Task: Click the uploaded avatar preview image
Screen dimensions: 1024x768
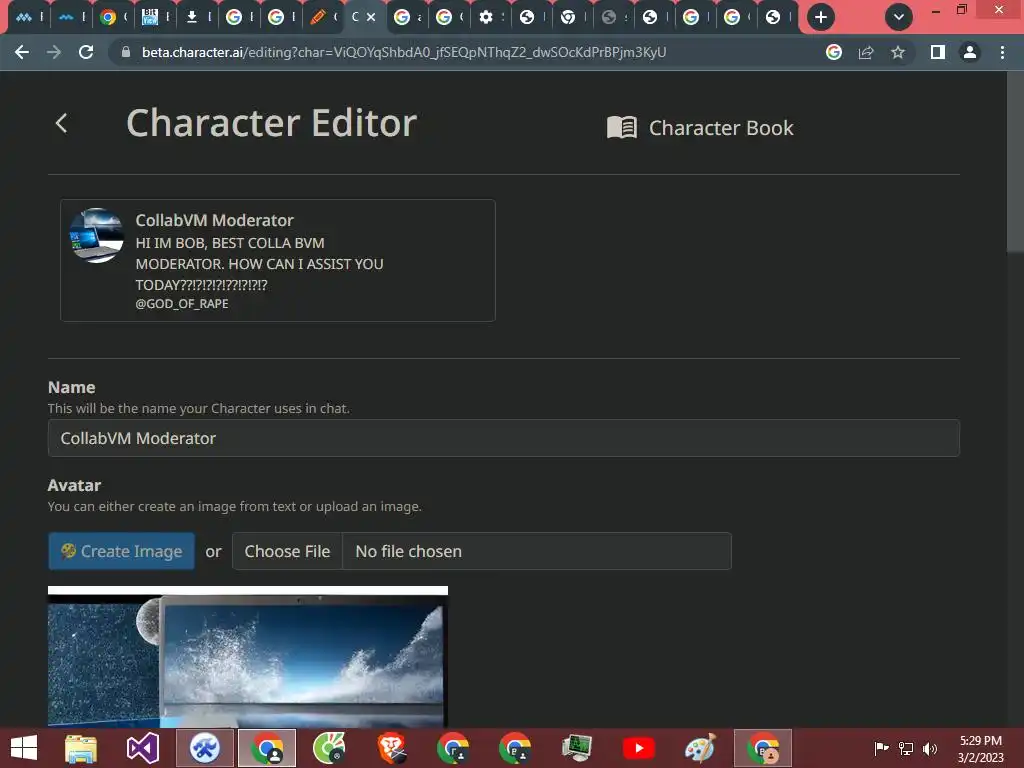Action: point(248,656)
